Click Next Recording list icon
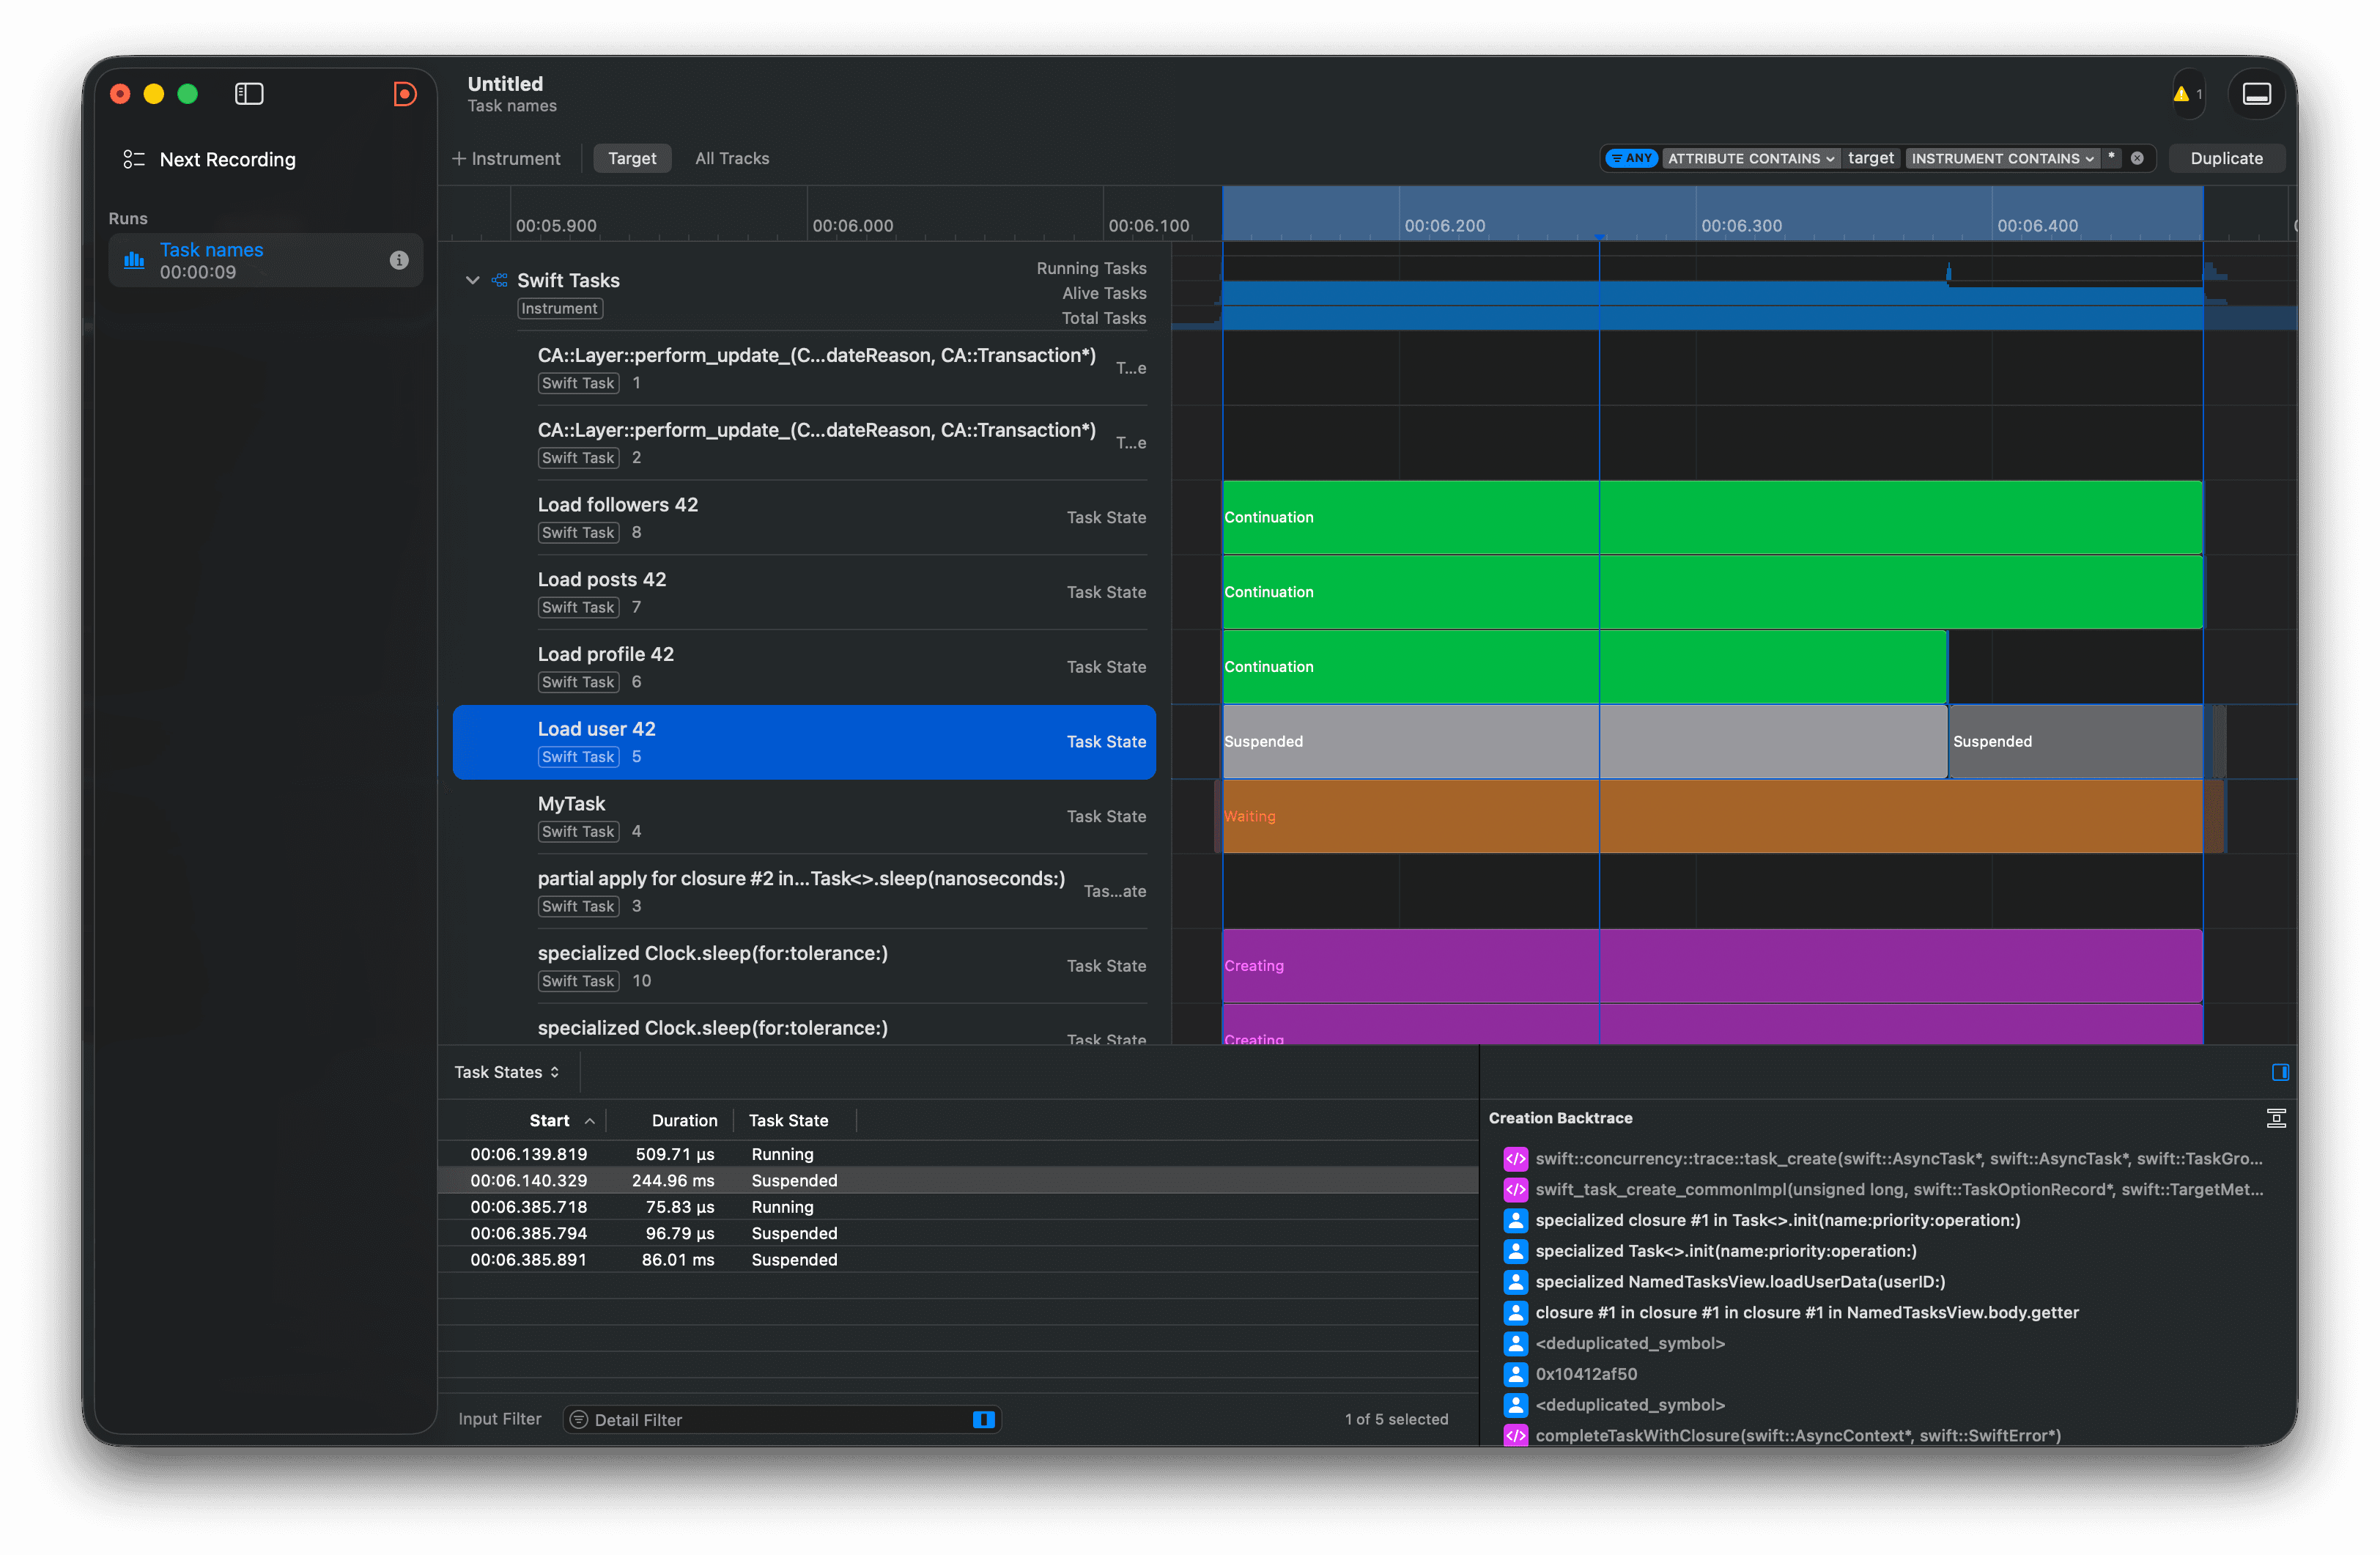2380x1555 pixels. tap(134, 159)
